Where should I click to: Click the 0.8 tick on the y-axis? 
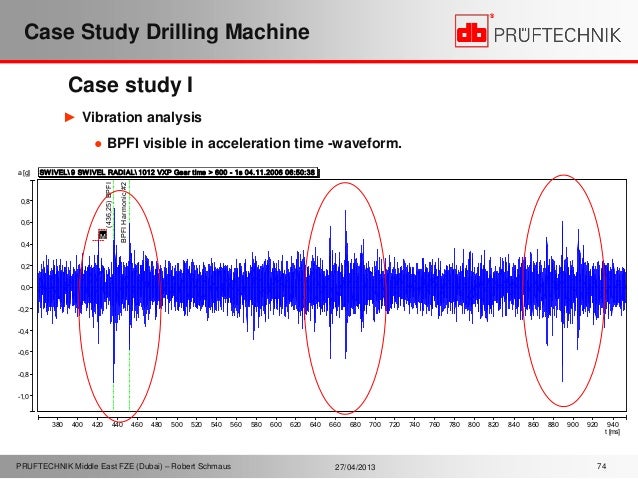25,201
